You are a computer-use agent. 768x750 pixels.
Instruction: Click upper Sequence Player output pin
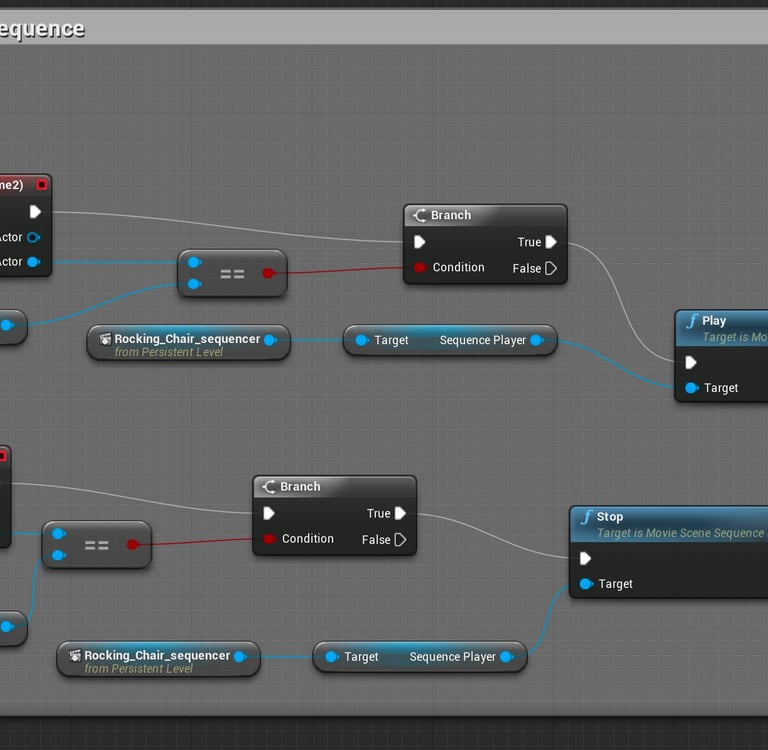click(x=537, y=340)
